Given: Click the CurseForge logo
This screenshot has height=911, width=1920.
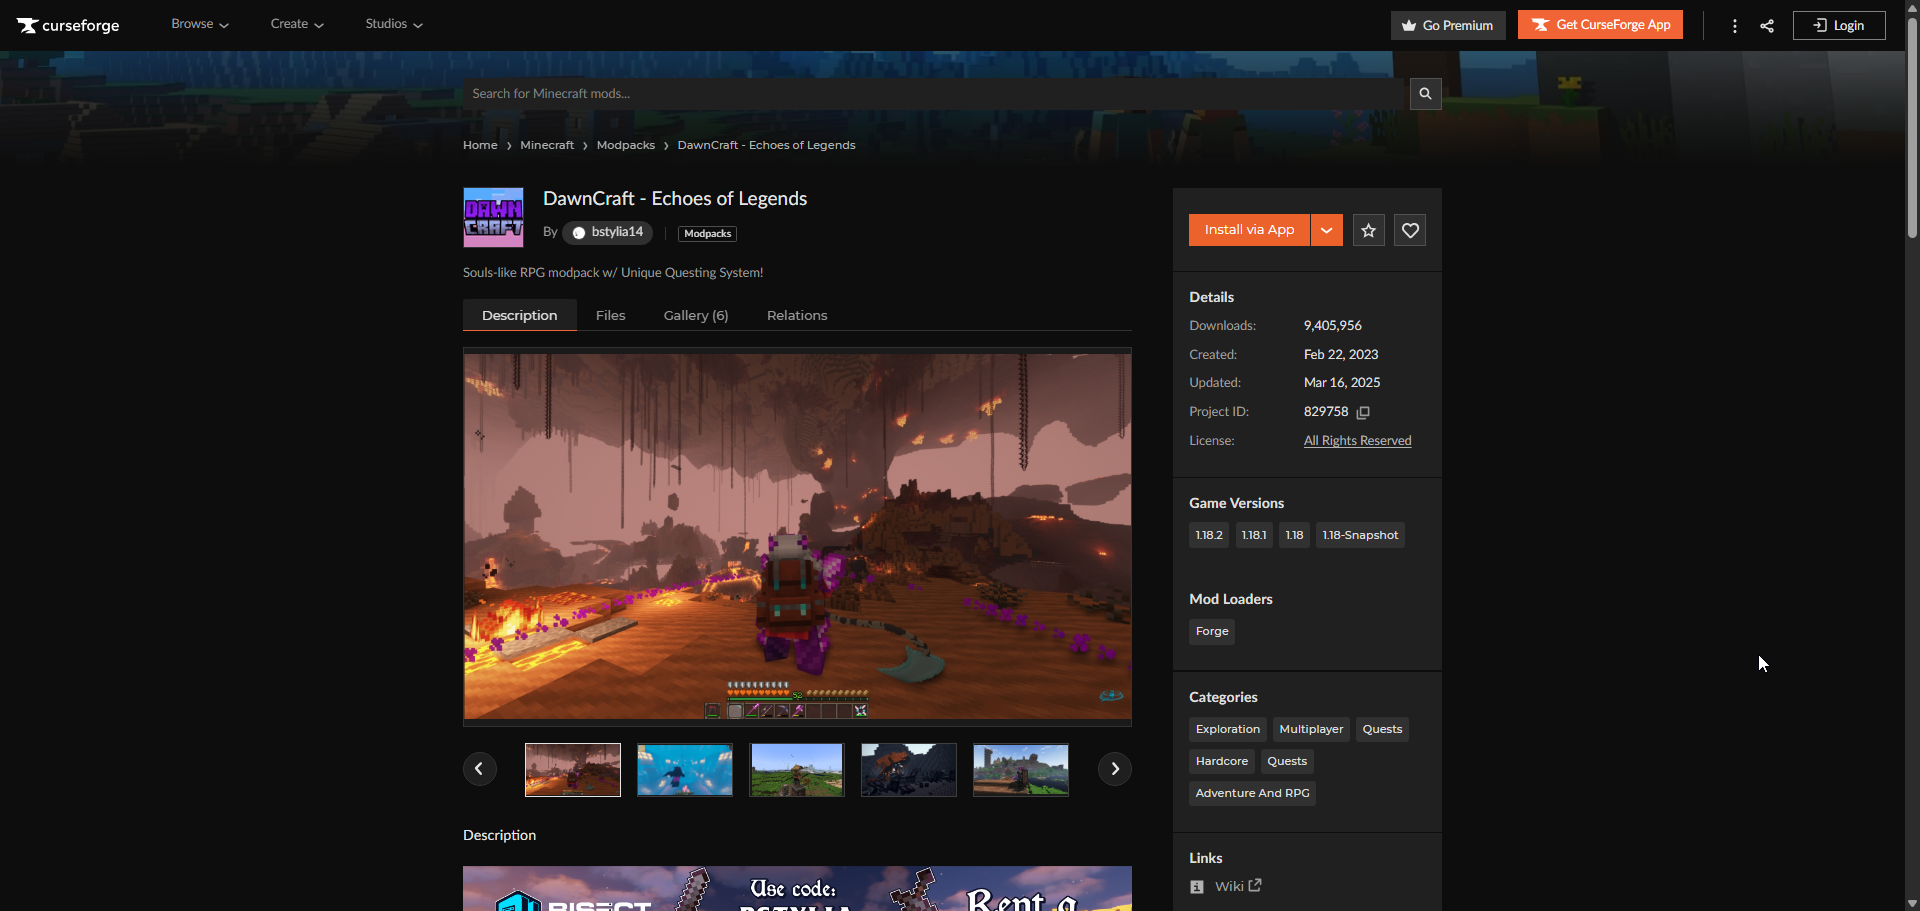Looking at the screenshot, I should (68, 25).
